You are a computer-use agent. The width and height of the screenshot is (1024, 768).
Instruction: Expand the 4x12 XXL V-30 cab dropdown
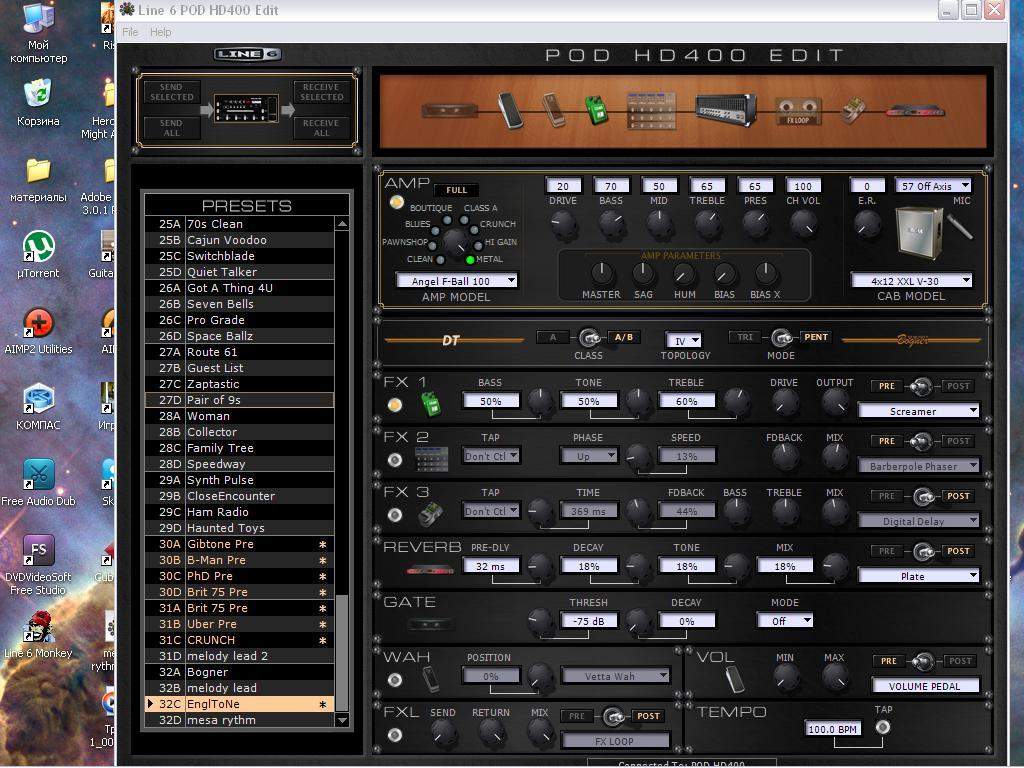pos(912,281)
